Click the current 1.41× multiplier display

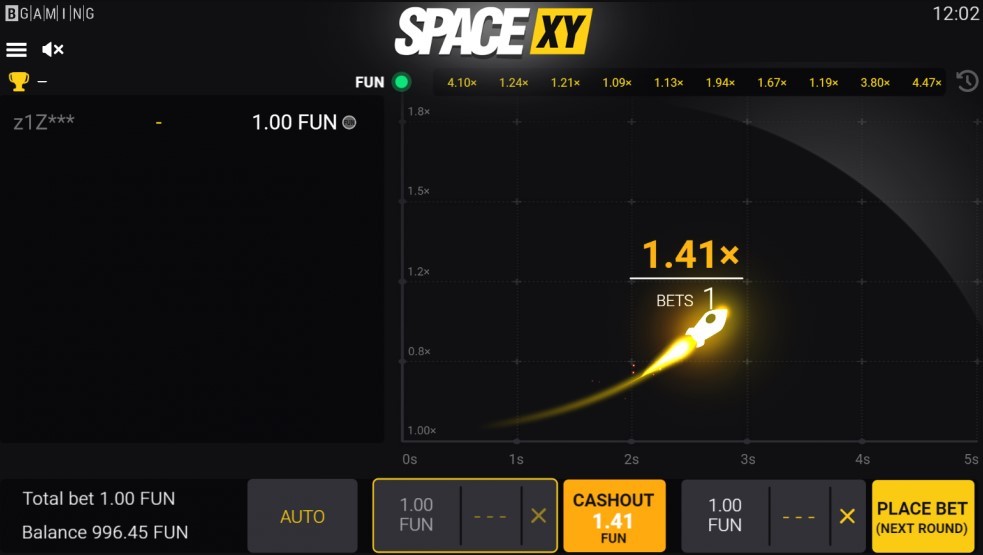click(x=691, y=254)
